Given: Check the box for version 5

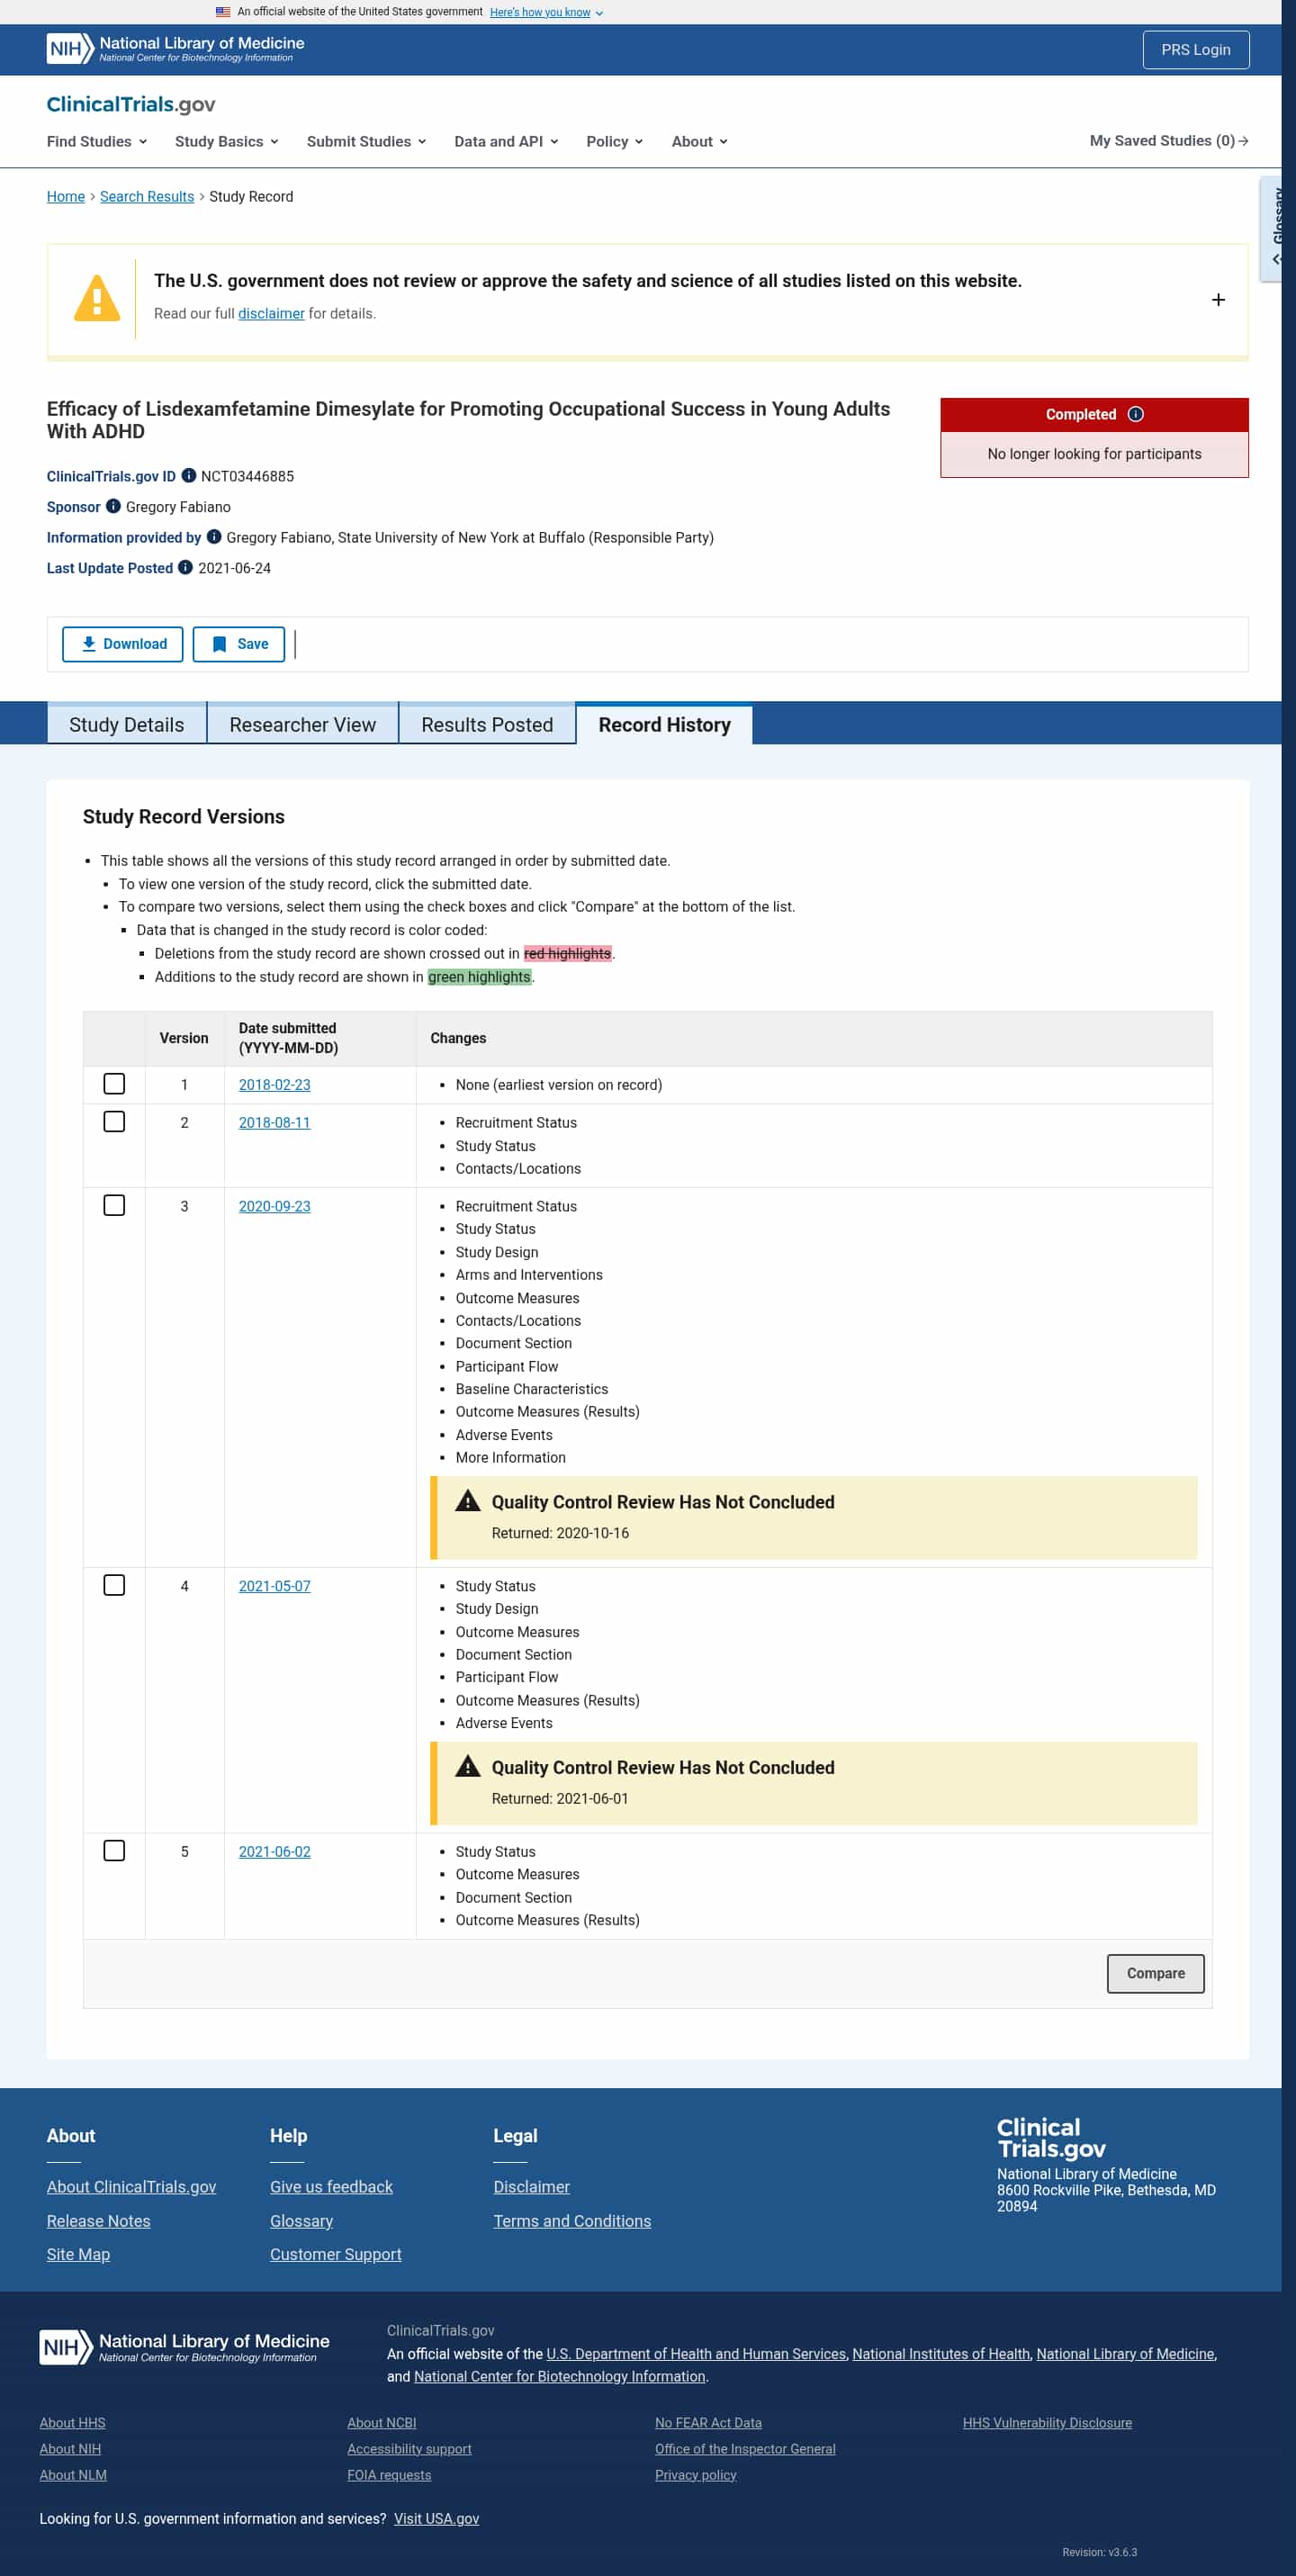Looking at the screenshot, I should [115, 1850].
